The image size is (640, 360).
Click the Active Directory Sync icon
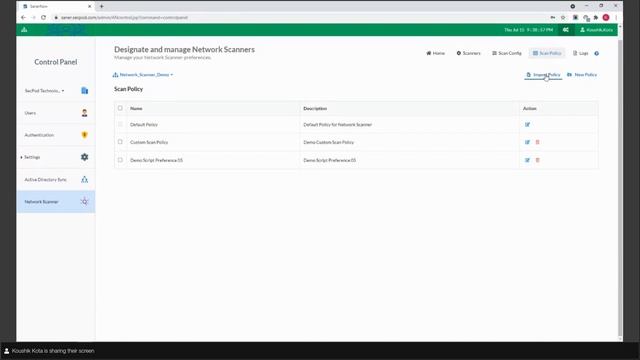84,180
